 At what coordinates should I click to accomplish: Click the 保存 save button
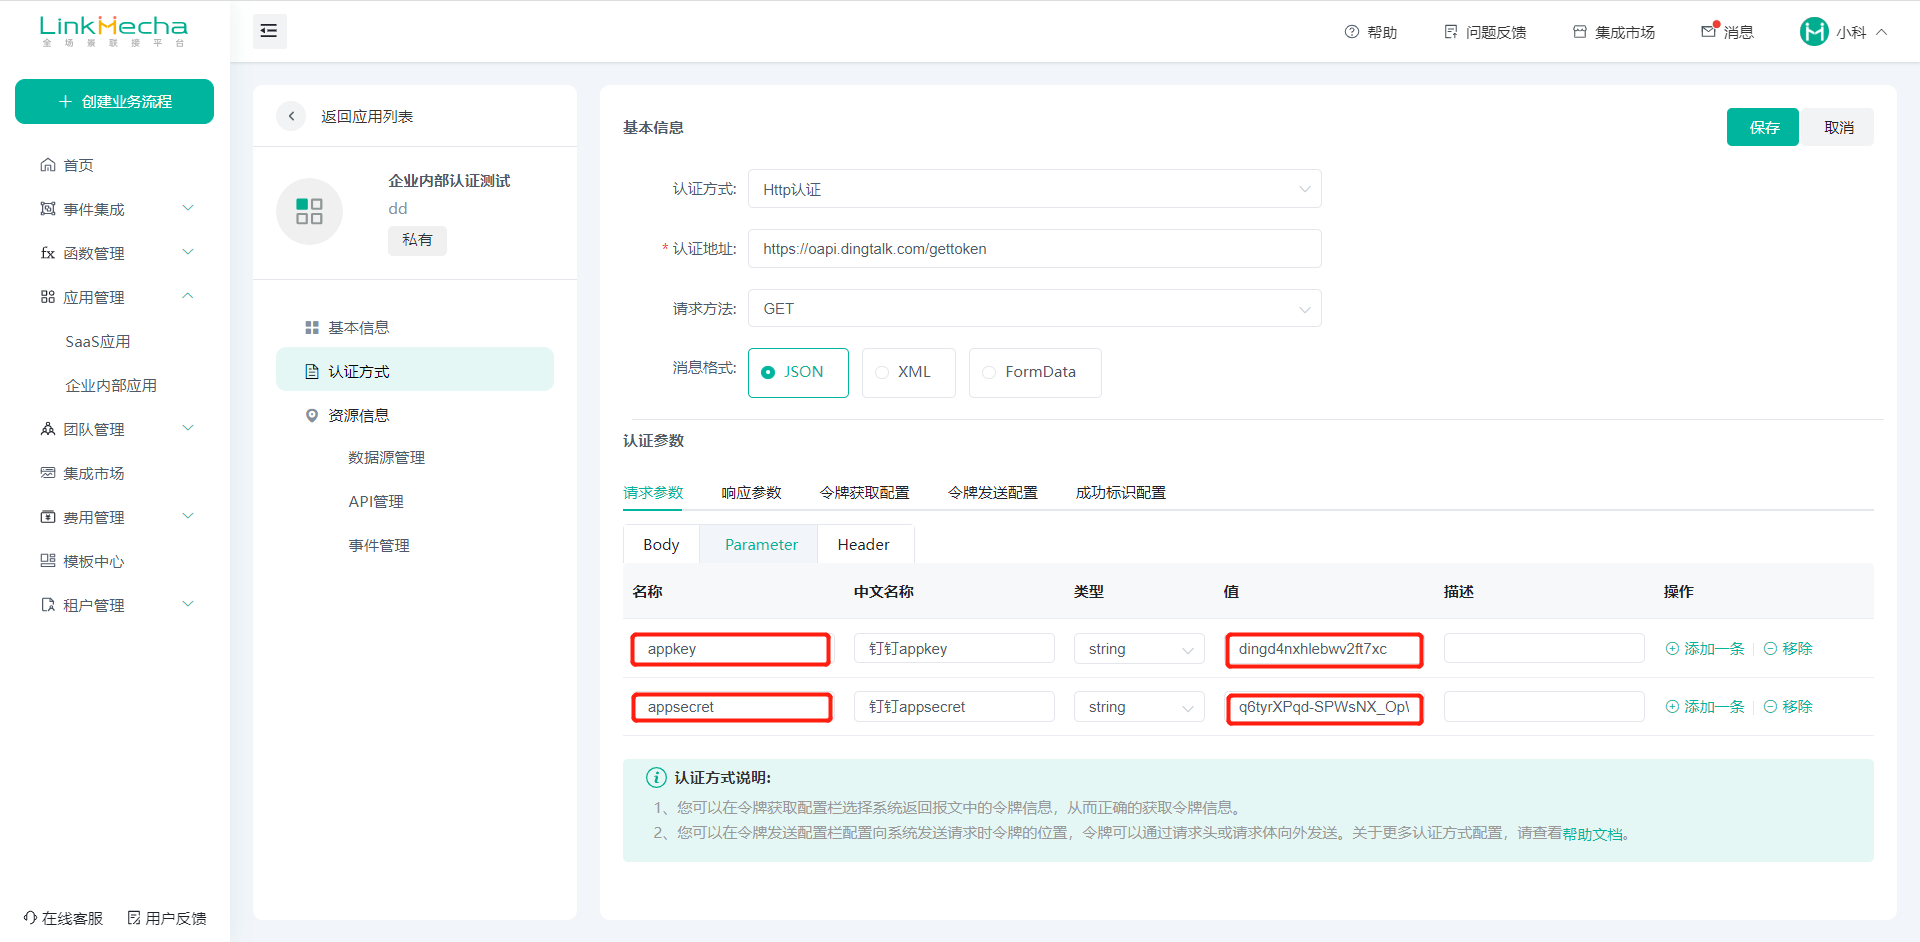tap(1763, 127)
